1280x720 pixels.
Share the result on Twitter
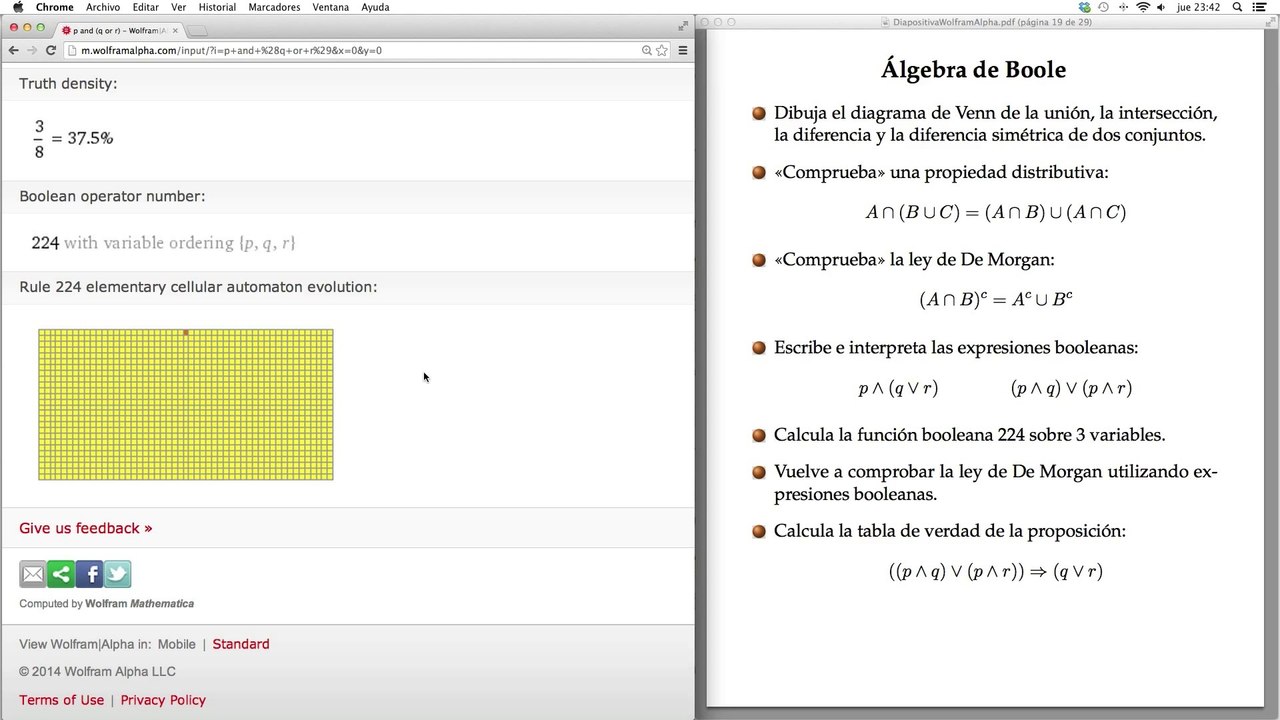pos(117,574)
